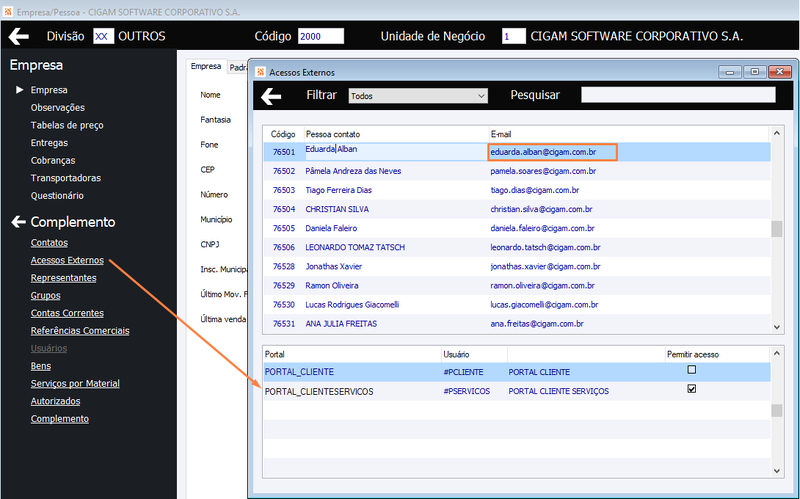Select the Jonathas Xavier contact row
Viewport: 800px width, 499px height.
click(517, 266)
